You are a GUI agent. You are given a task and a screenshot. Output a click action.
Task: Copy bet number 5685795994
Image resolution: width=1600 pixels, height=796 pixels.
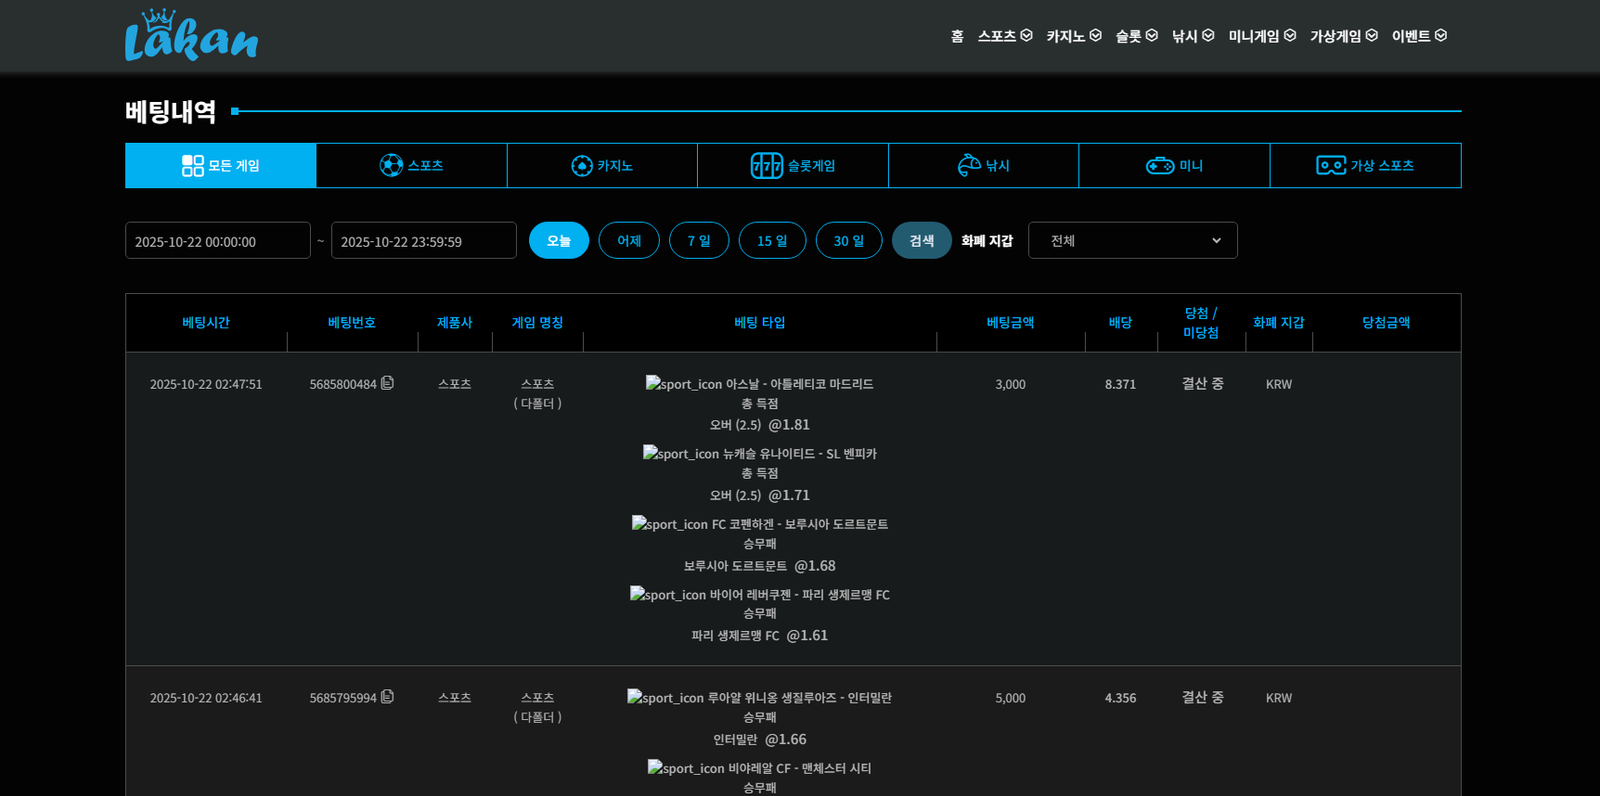[387, 697]
